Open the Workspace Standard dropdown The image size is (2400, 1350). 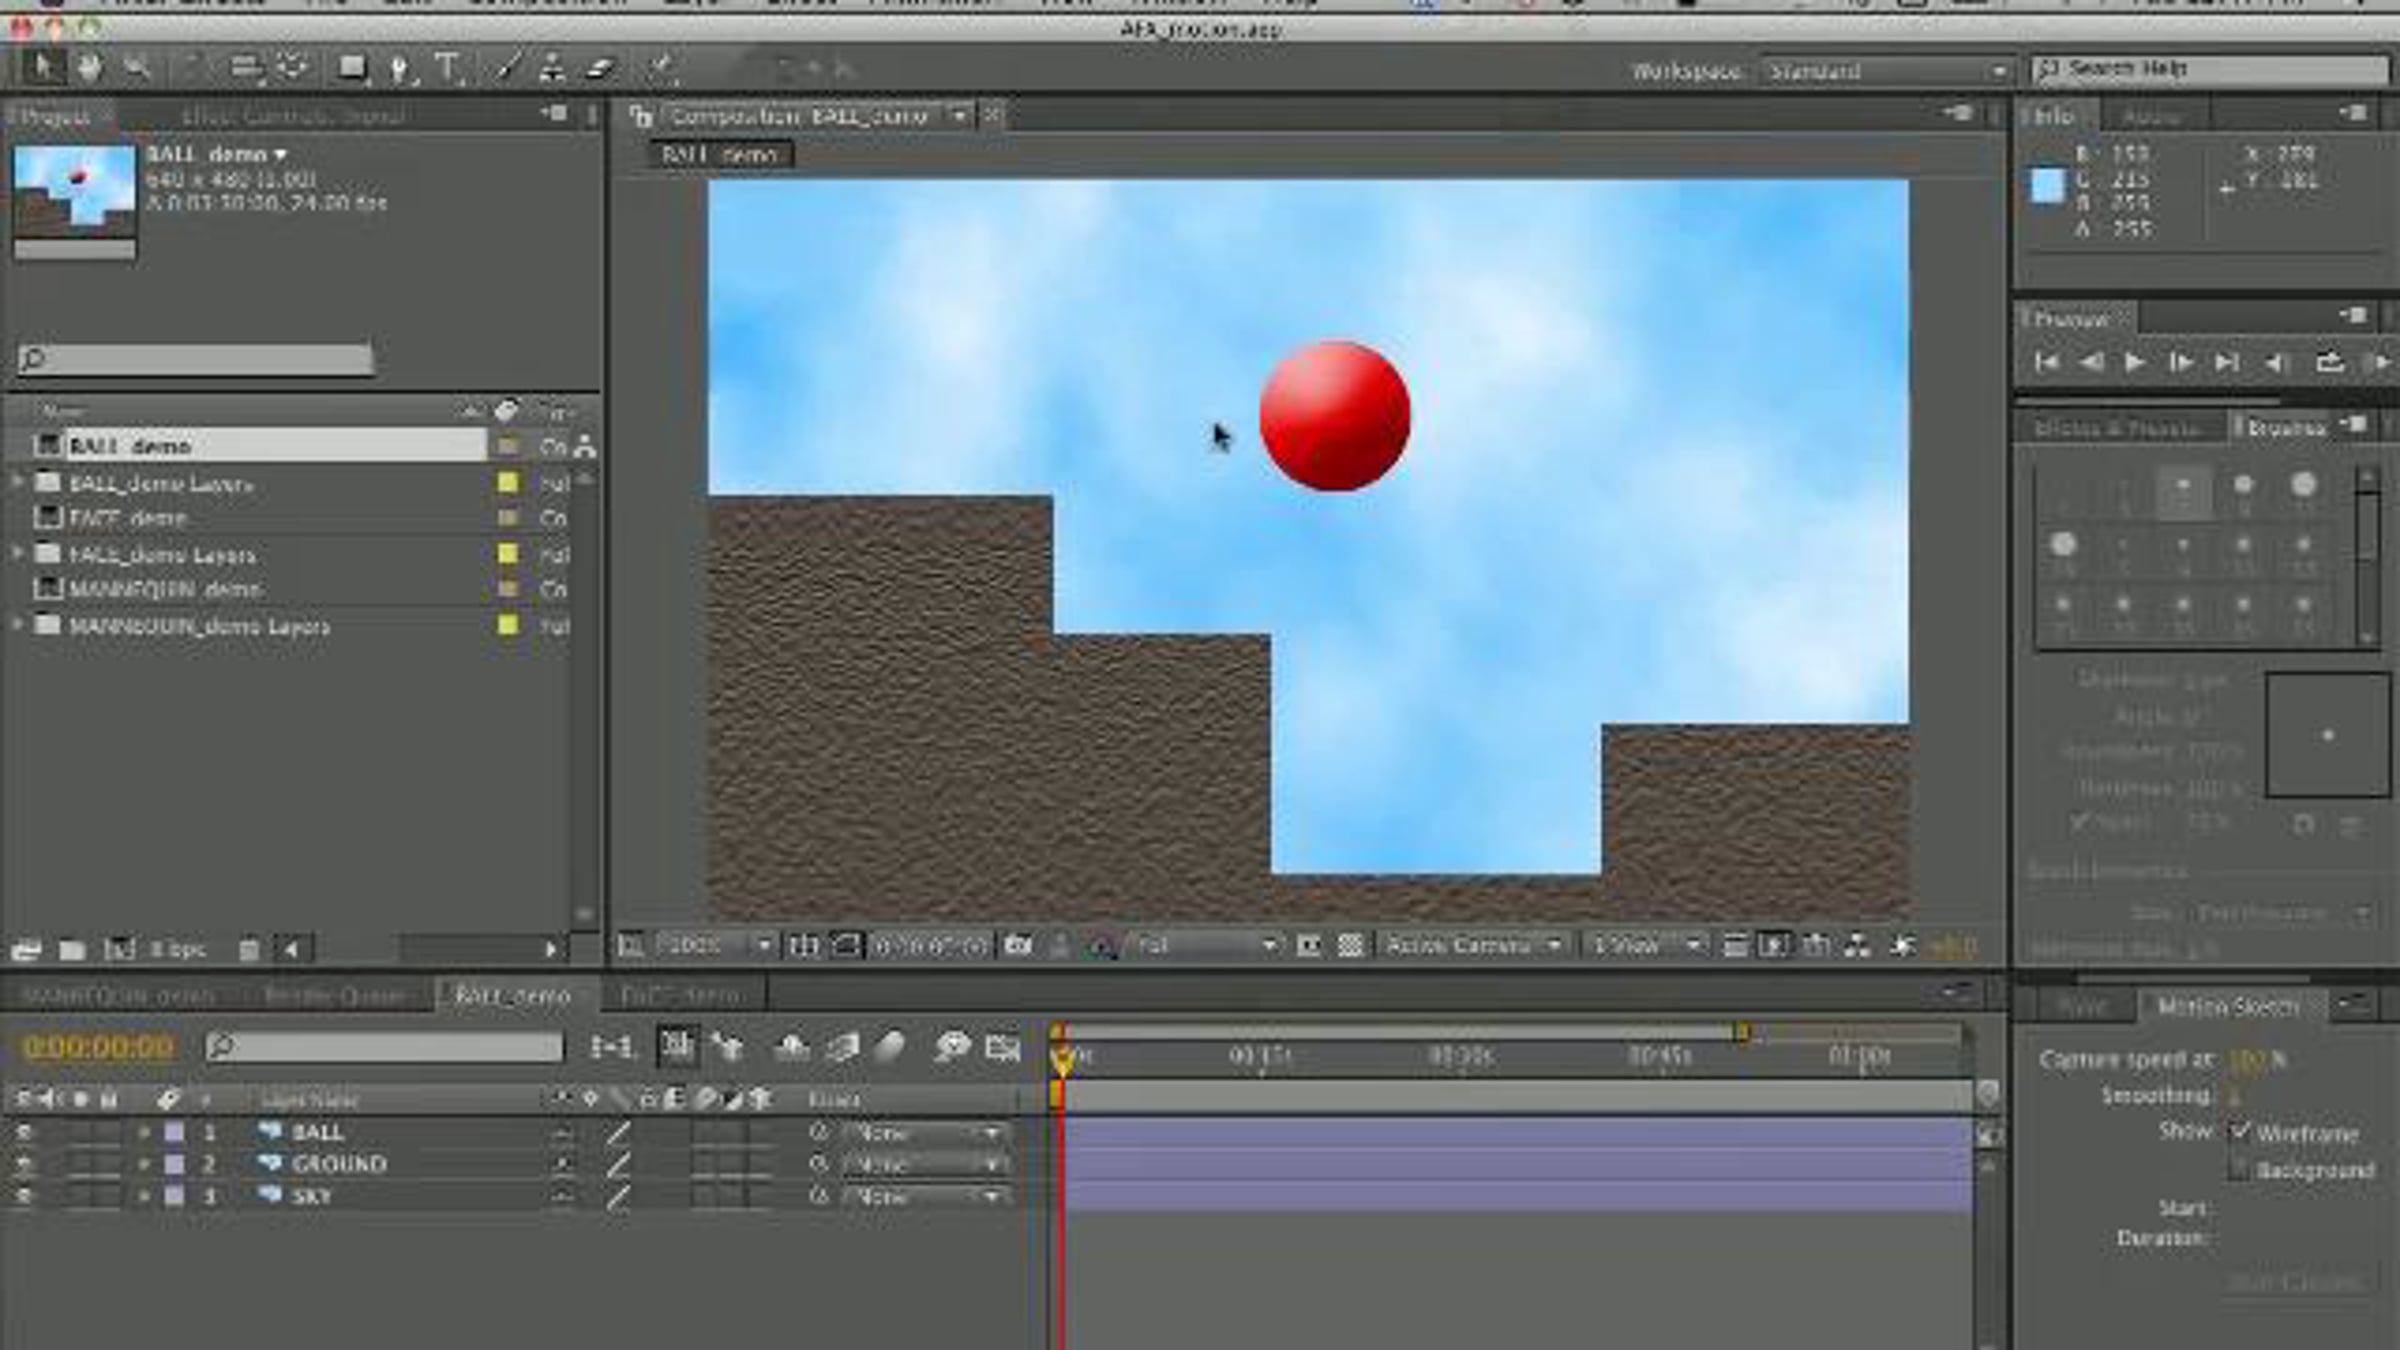pos(1885,71)
